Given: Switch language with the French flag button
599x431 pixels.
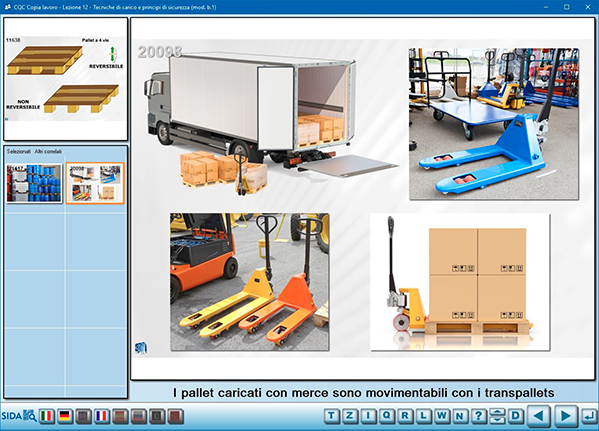Looking at the screenshot, I should pos(102,416).
